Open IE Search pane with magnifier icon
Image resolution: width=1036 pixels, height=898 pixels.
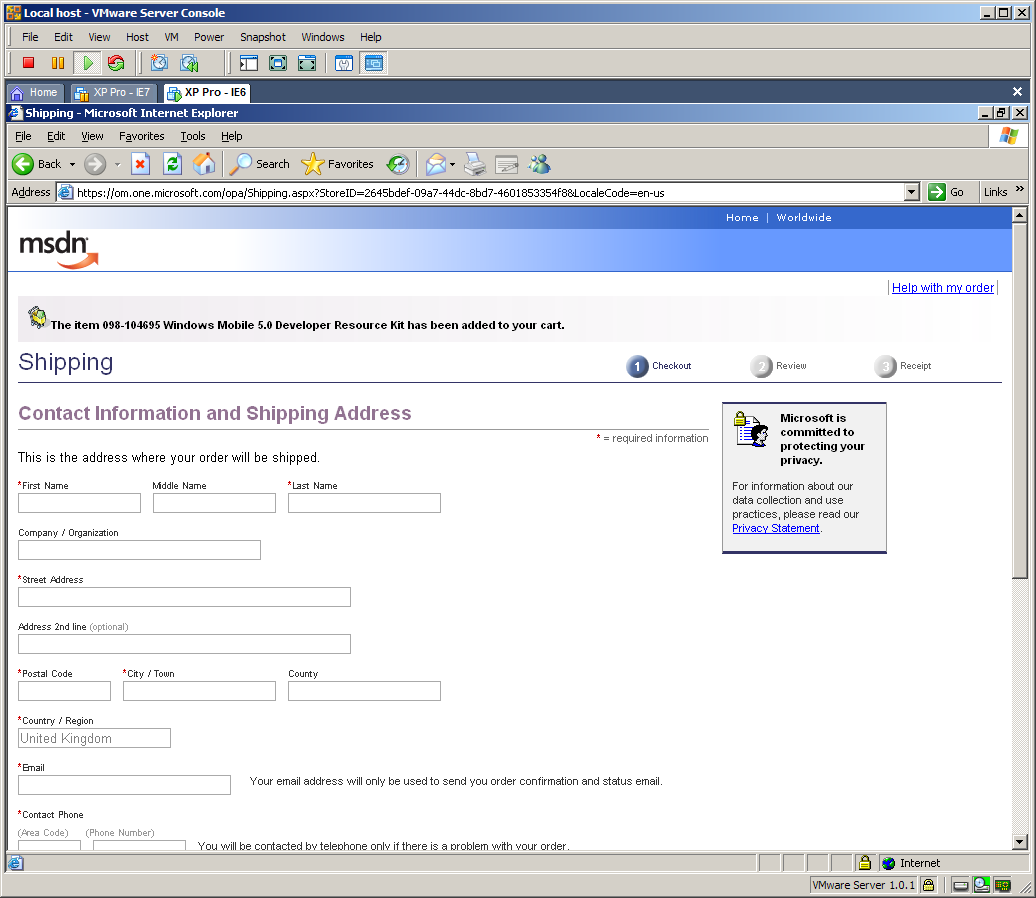(260, 164)
